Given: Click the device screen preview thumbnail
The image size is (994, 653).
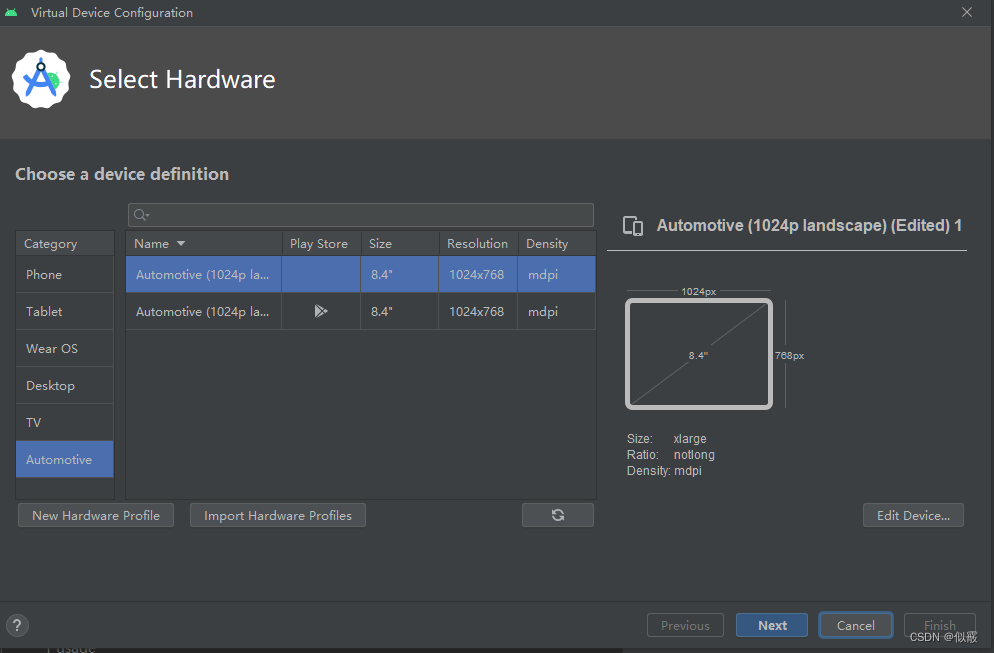Looking at the screenshot, I should click(699, 354).
